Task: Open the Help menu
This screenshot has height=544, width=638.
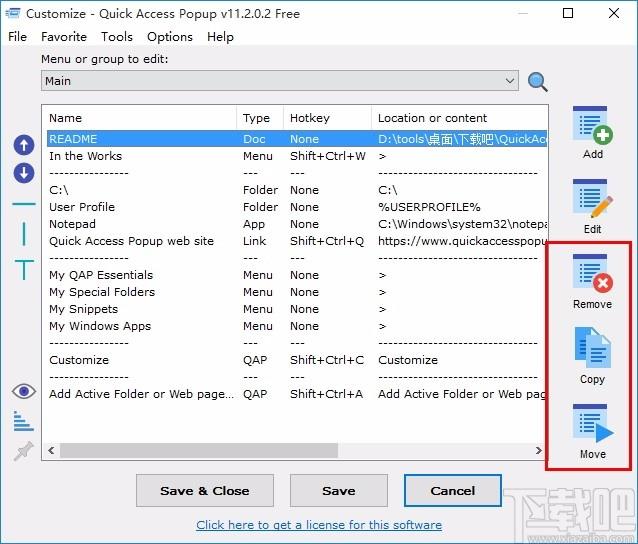Action: point(220,37)
